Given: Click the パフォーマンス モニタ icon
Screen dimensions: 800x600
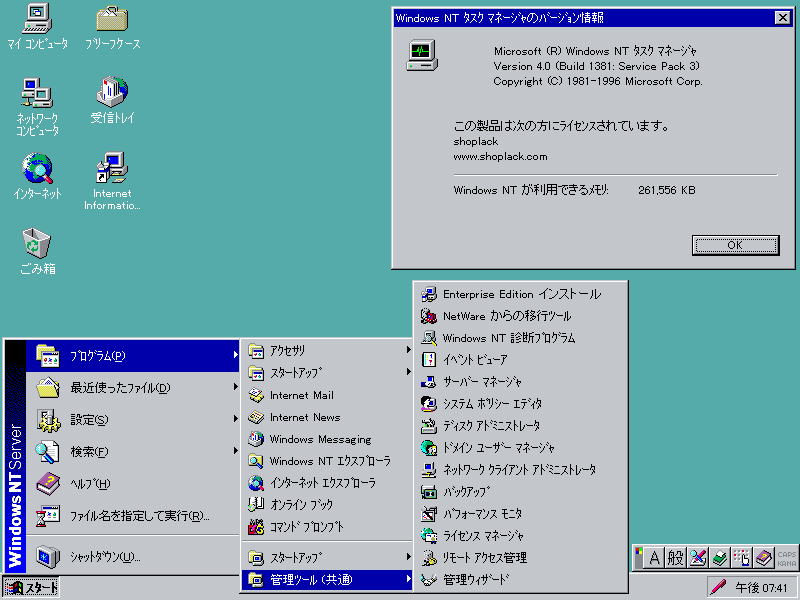Looking at the screenshot, I should 429,514.
